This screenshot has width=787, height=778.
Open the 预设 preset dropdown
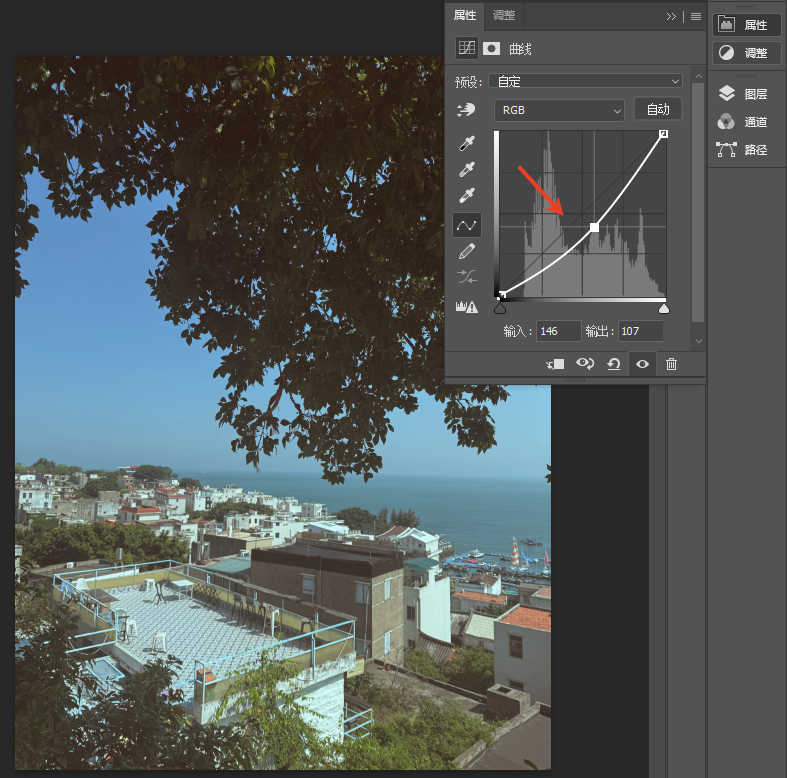pos(586,81)
